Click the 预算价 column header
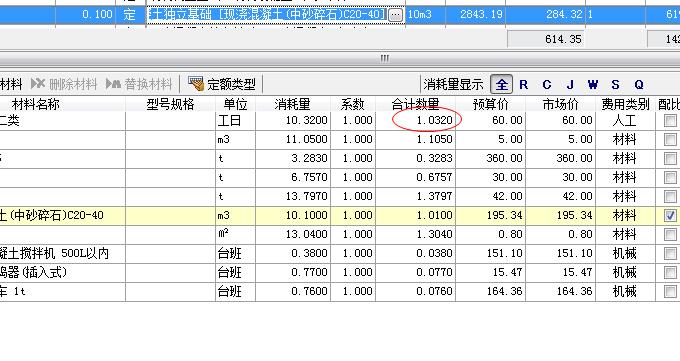The width and height of the screenshot is (680, 361). (x=490, y=104)
